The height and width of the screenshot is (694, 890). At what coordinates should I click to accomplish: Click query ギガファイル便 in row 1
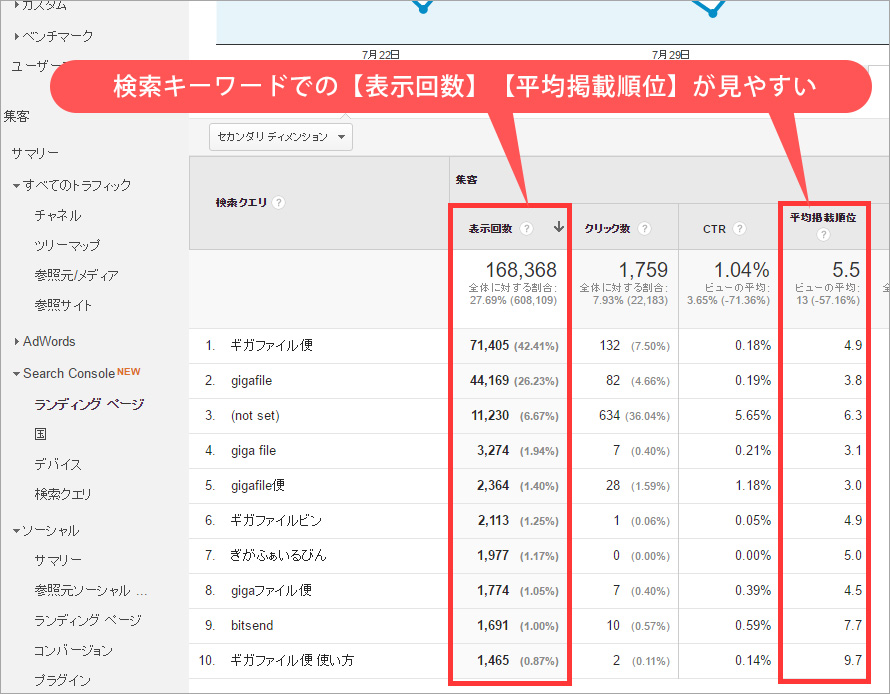271,345
